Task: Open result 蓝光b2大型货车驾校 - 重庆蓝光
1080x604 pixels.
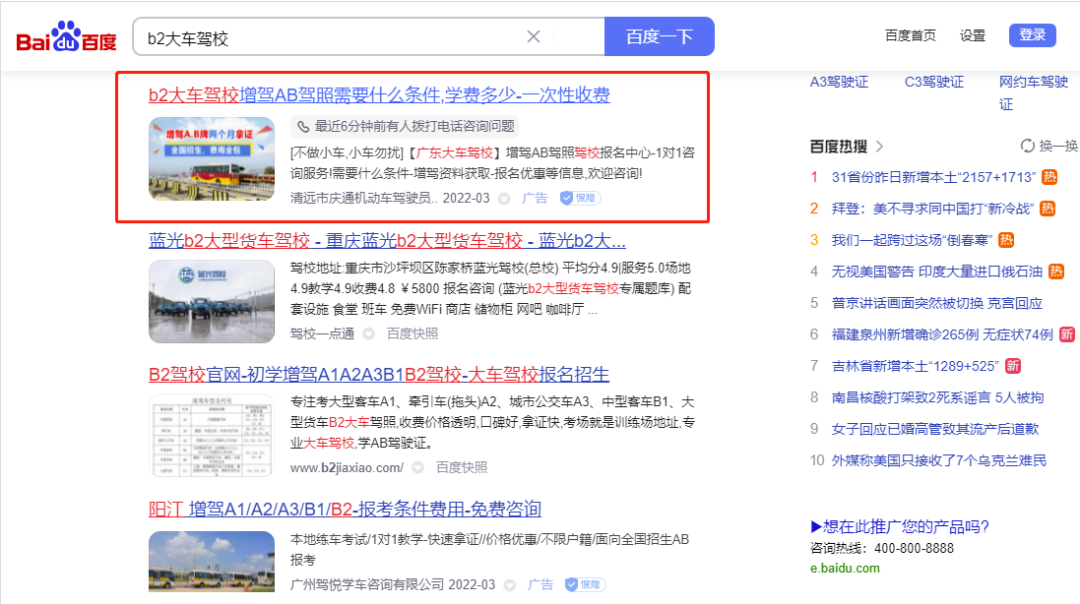Action: [387, 241]
